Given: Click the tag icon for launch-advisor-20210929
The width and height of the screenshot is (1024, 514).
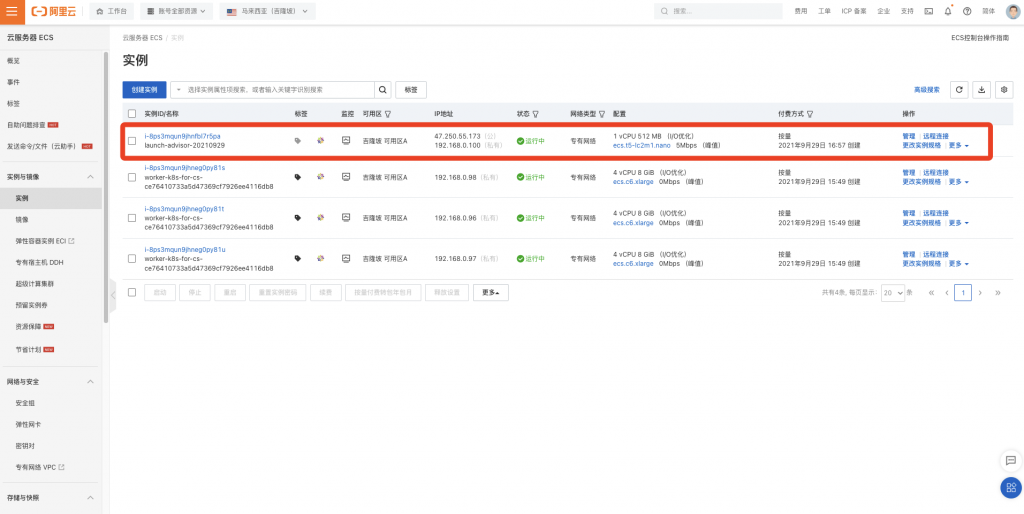Looking at the screenshot, I should [x=298, y=140].
